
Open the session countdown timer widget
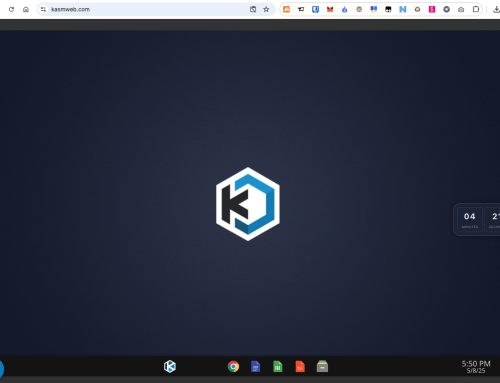click(477, 220)
